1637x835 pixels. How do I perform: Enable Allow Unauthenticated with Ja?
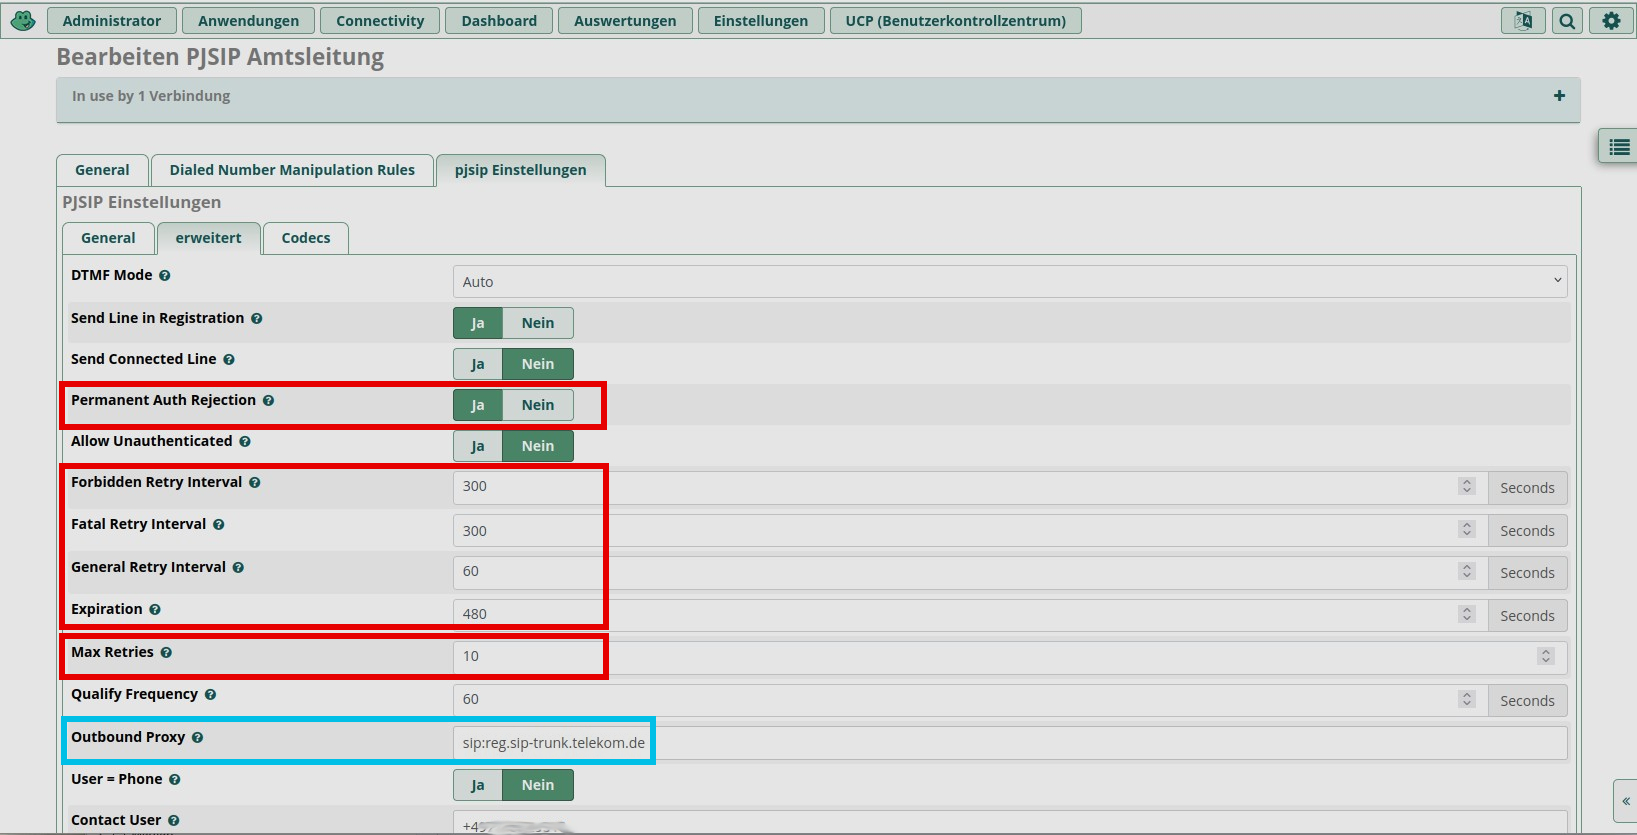point(478,446)
